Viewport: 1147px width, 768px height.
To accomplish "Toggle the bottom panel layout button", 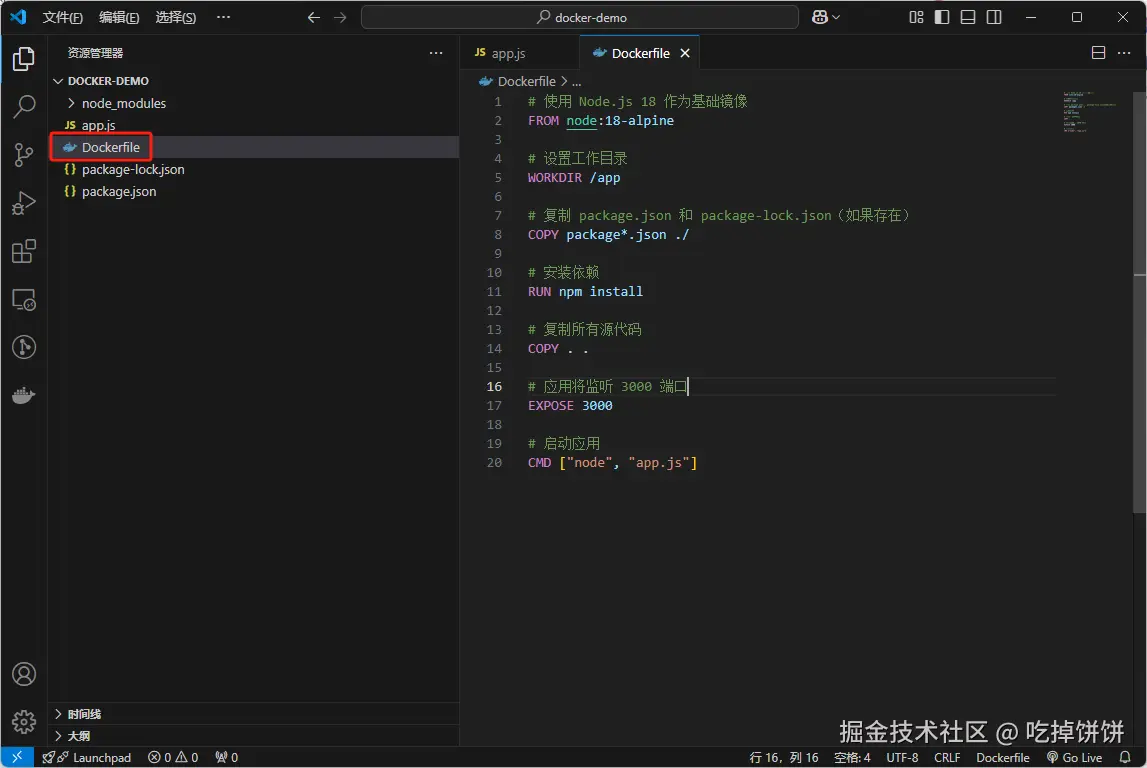I will 968,17.
